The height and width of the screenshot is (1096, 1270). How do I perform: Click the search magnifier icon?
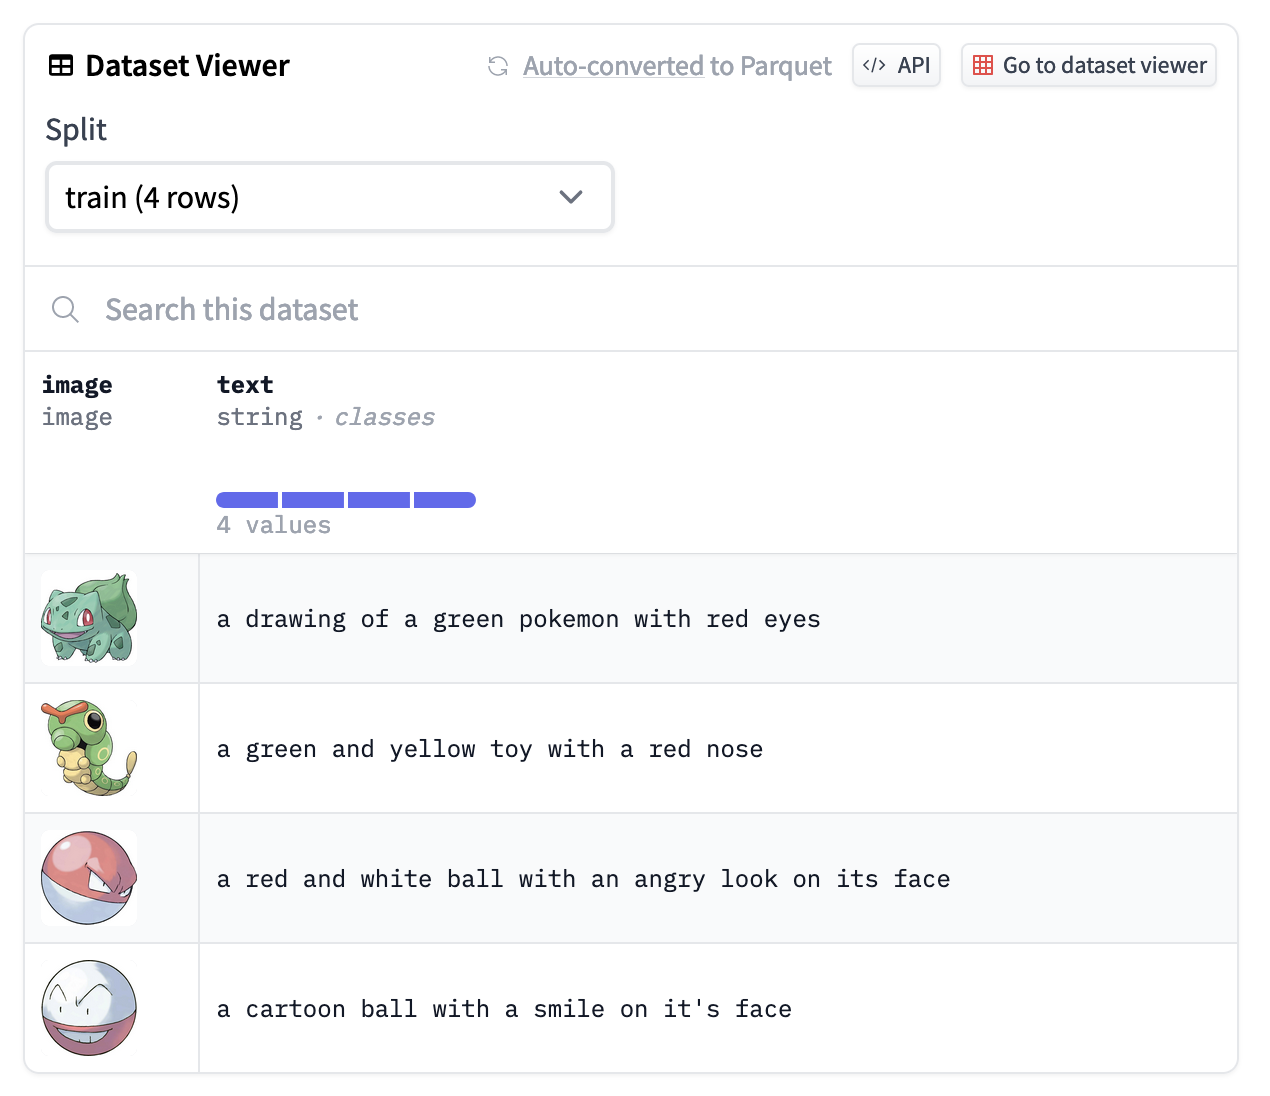click(x=65, y=310)
